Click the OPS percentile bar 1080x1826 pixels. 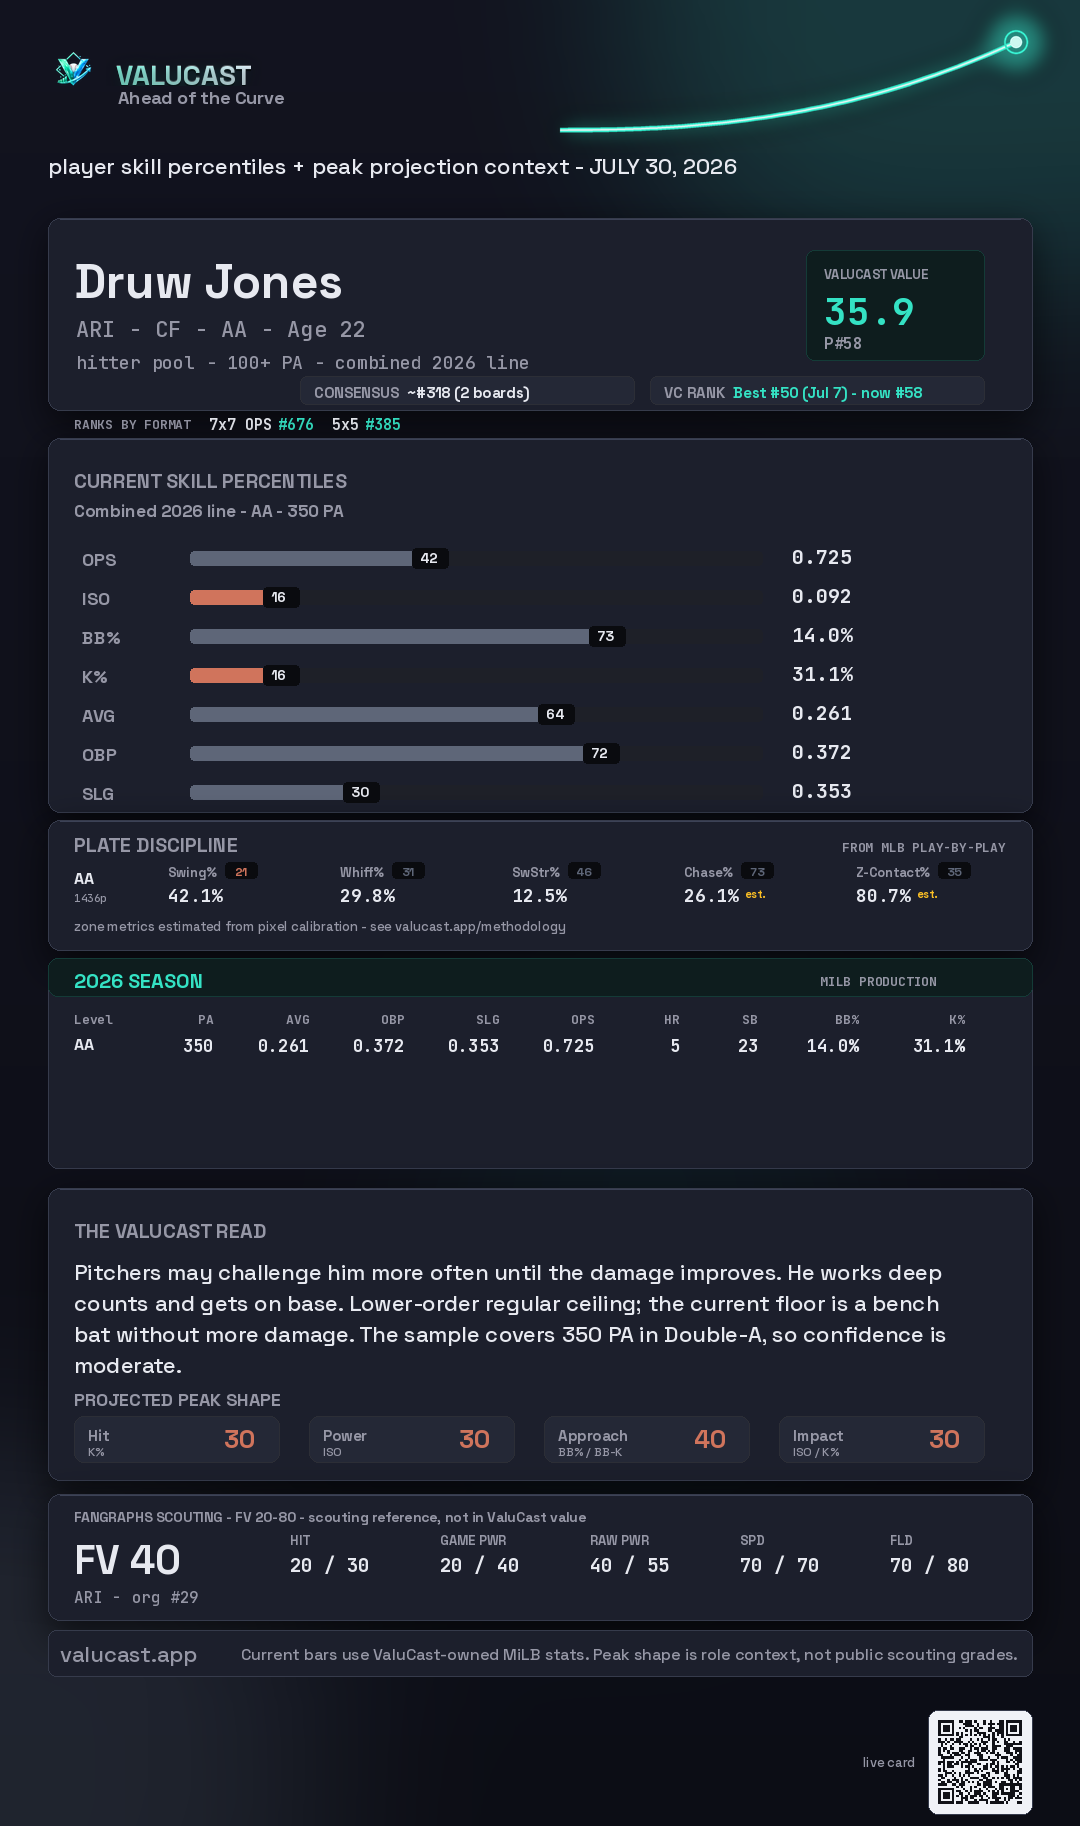tap(319, 558)
